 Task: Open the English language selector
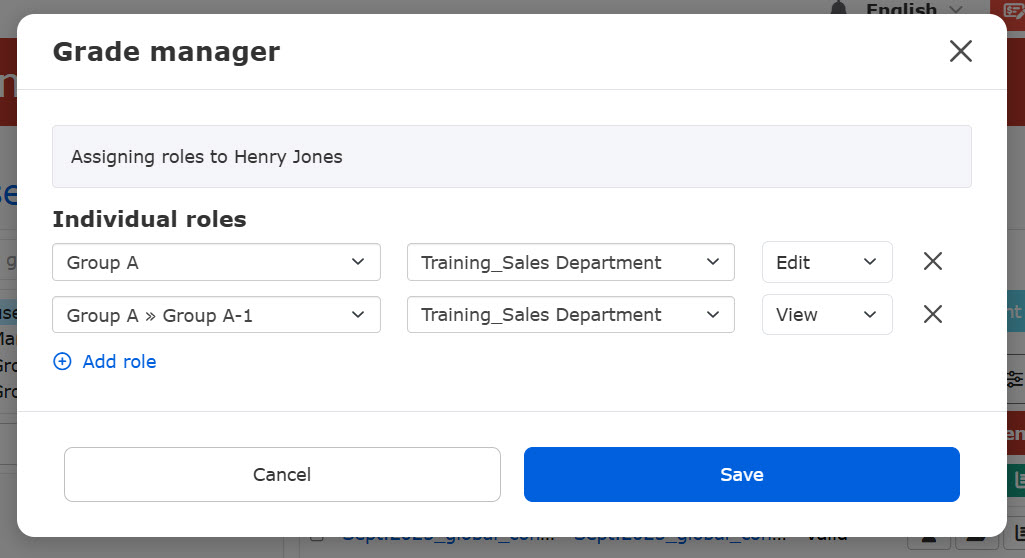pos(913,9)
